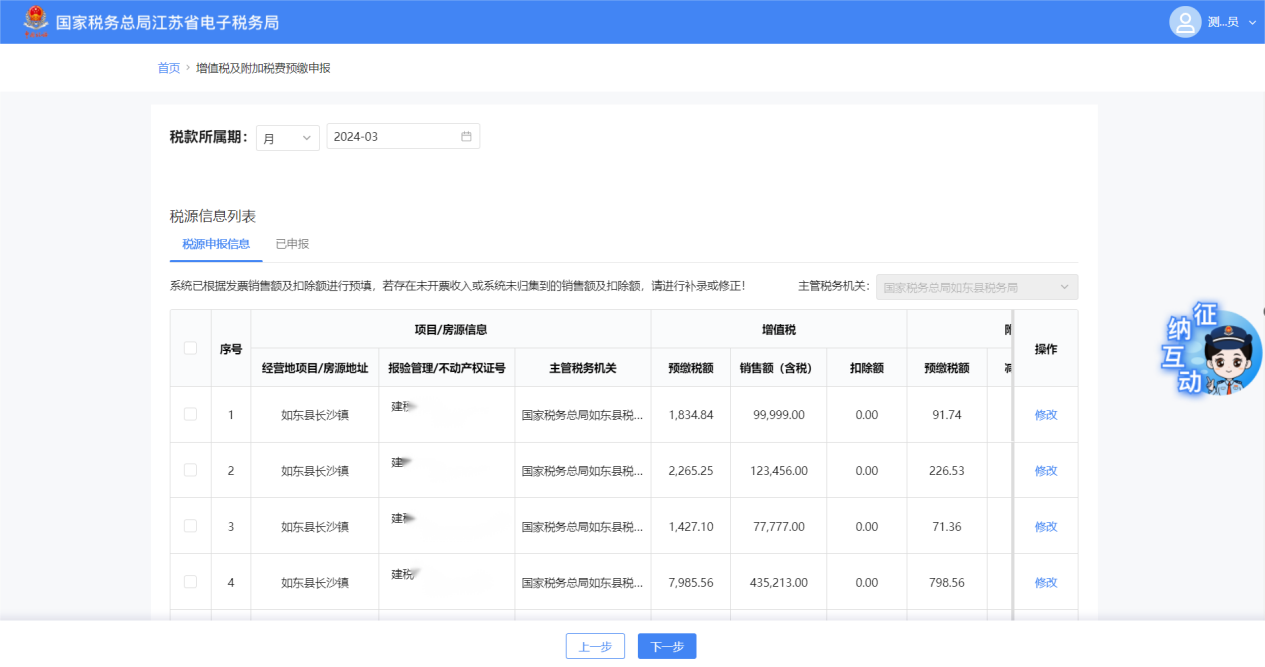Go to 首页 via breadcrumb link

[x=168, y=68]
